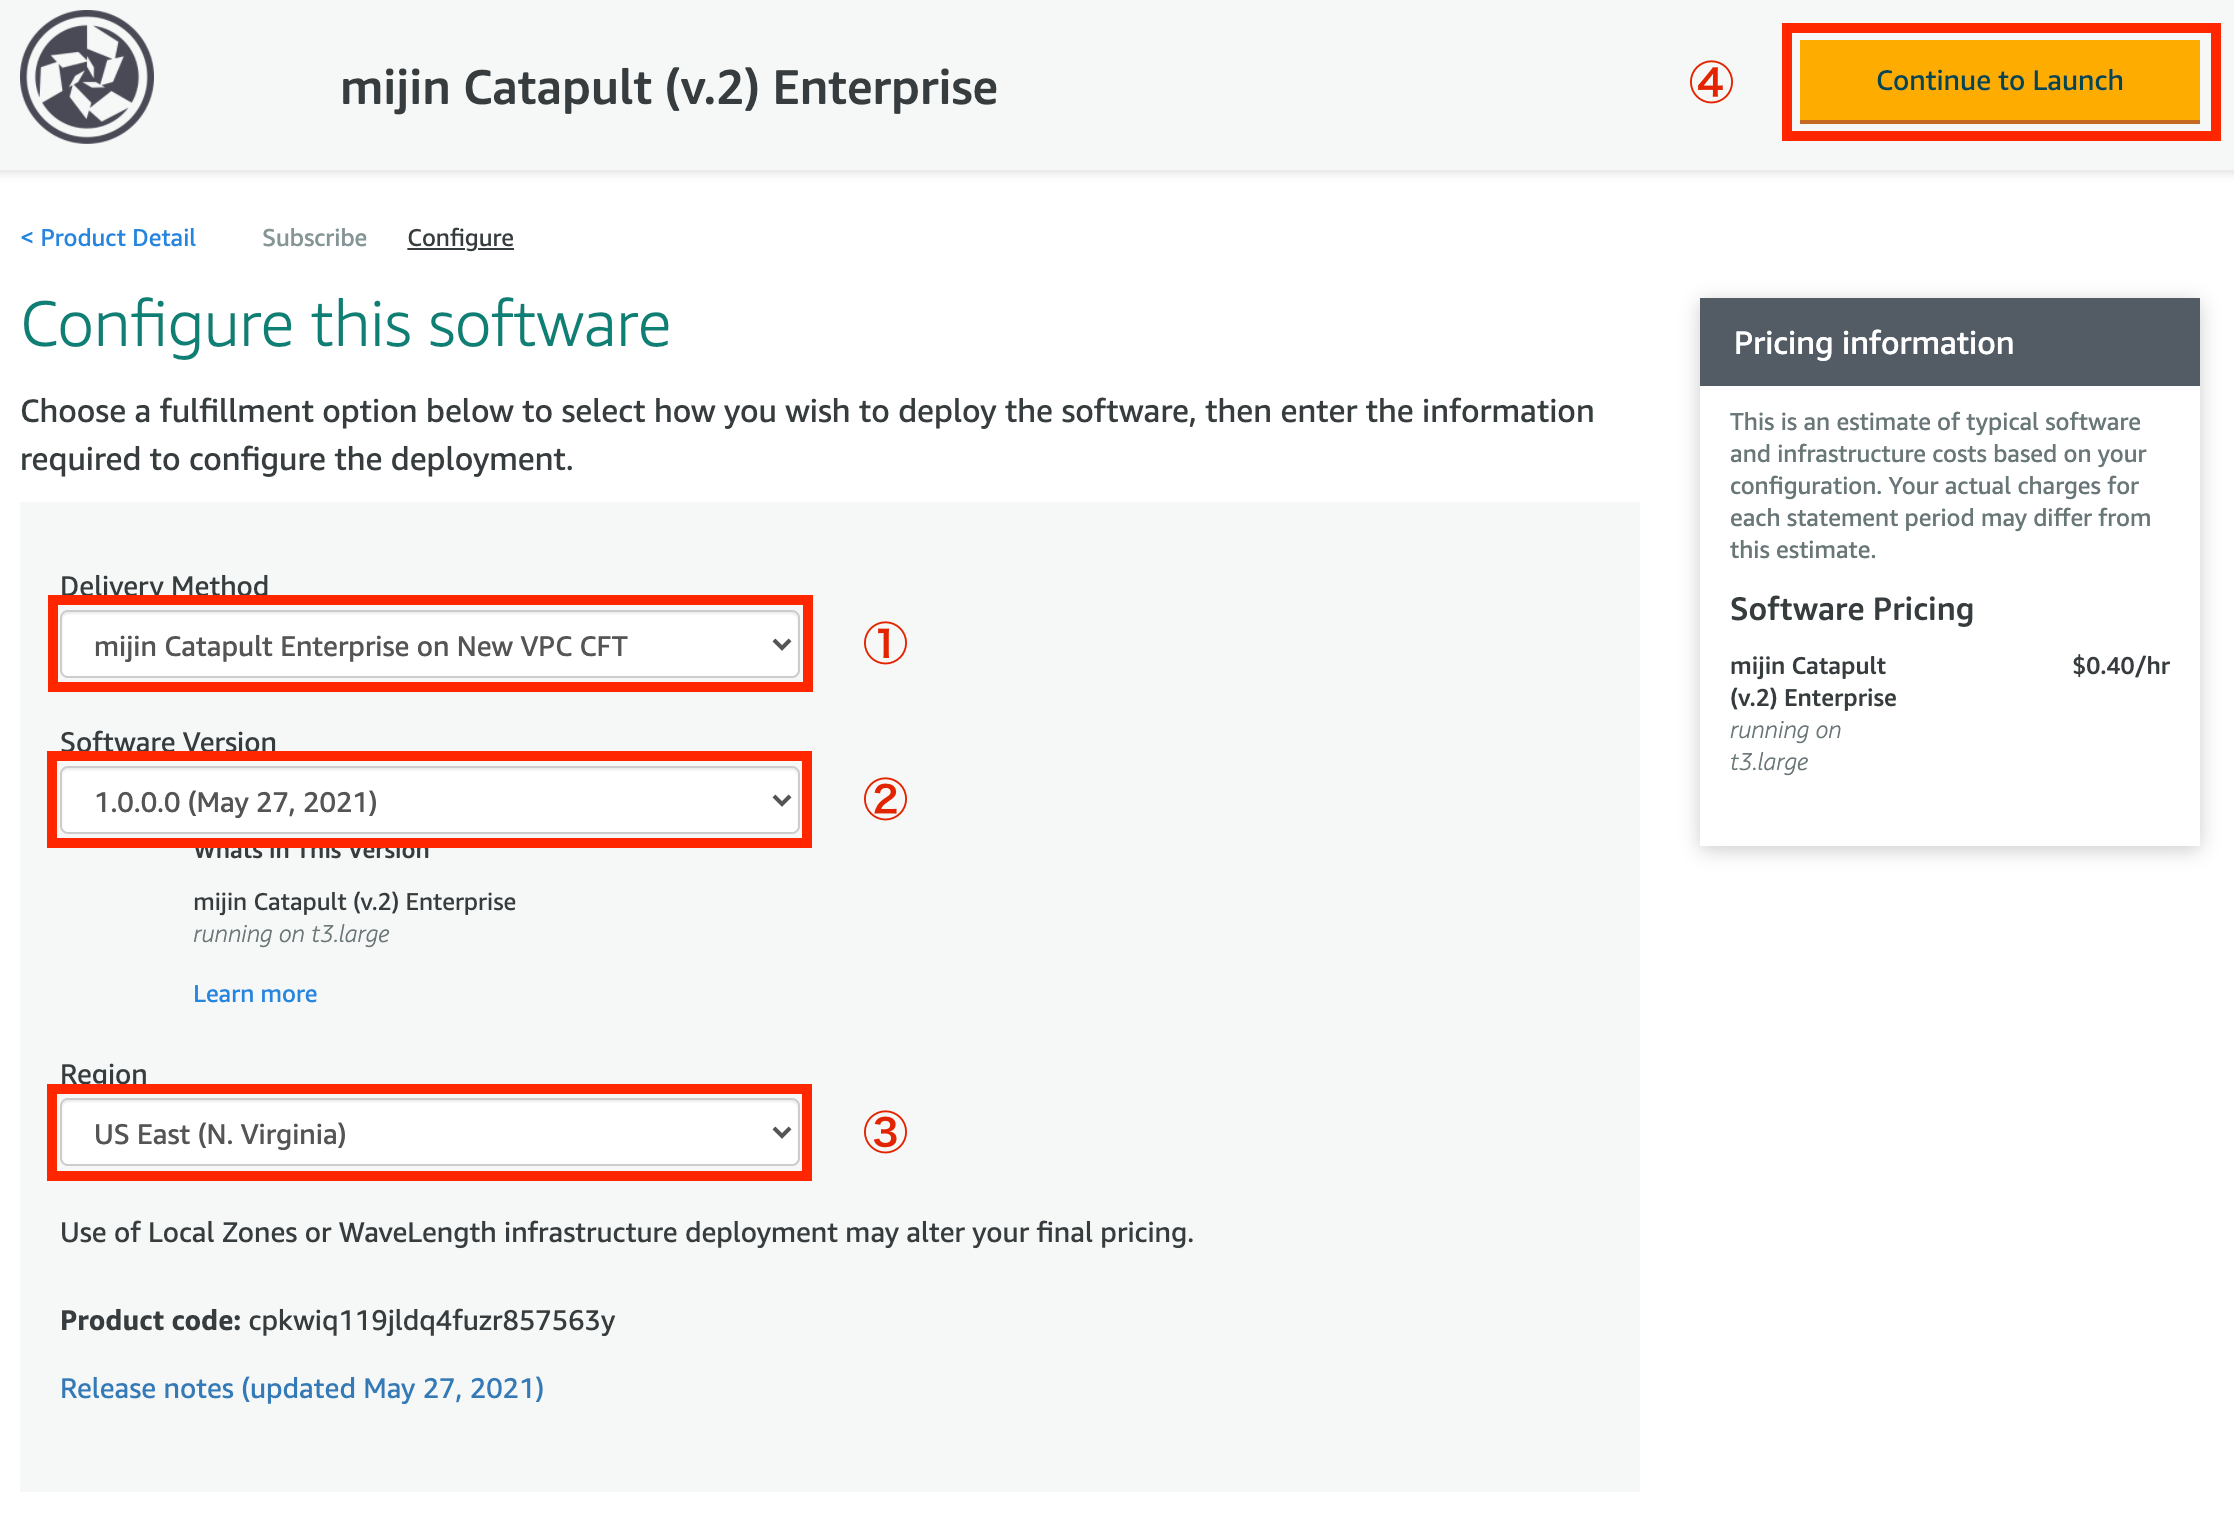Open Release notes updated May 27, 2021

(302, 1389)
